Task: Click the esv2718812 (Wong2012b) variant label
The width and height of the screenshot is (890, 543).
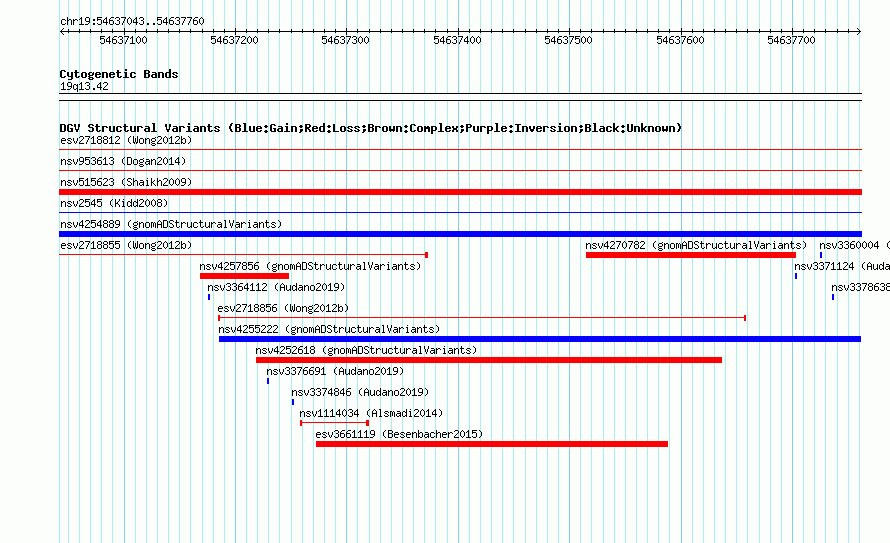Action: tap(126, 140)
